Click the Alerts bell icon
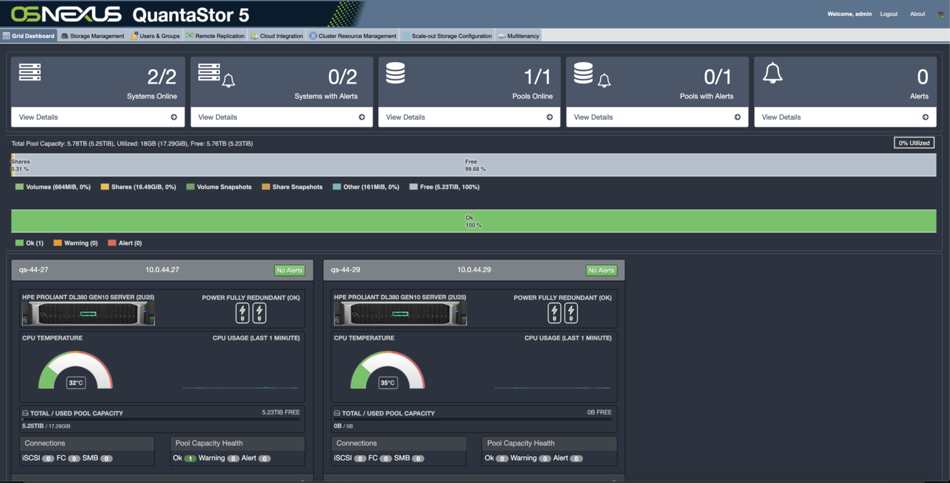Screen dimensions: 950x483 tap(772, 73)
